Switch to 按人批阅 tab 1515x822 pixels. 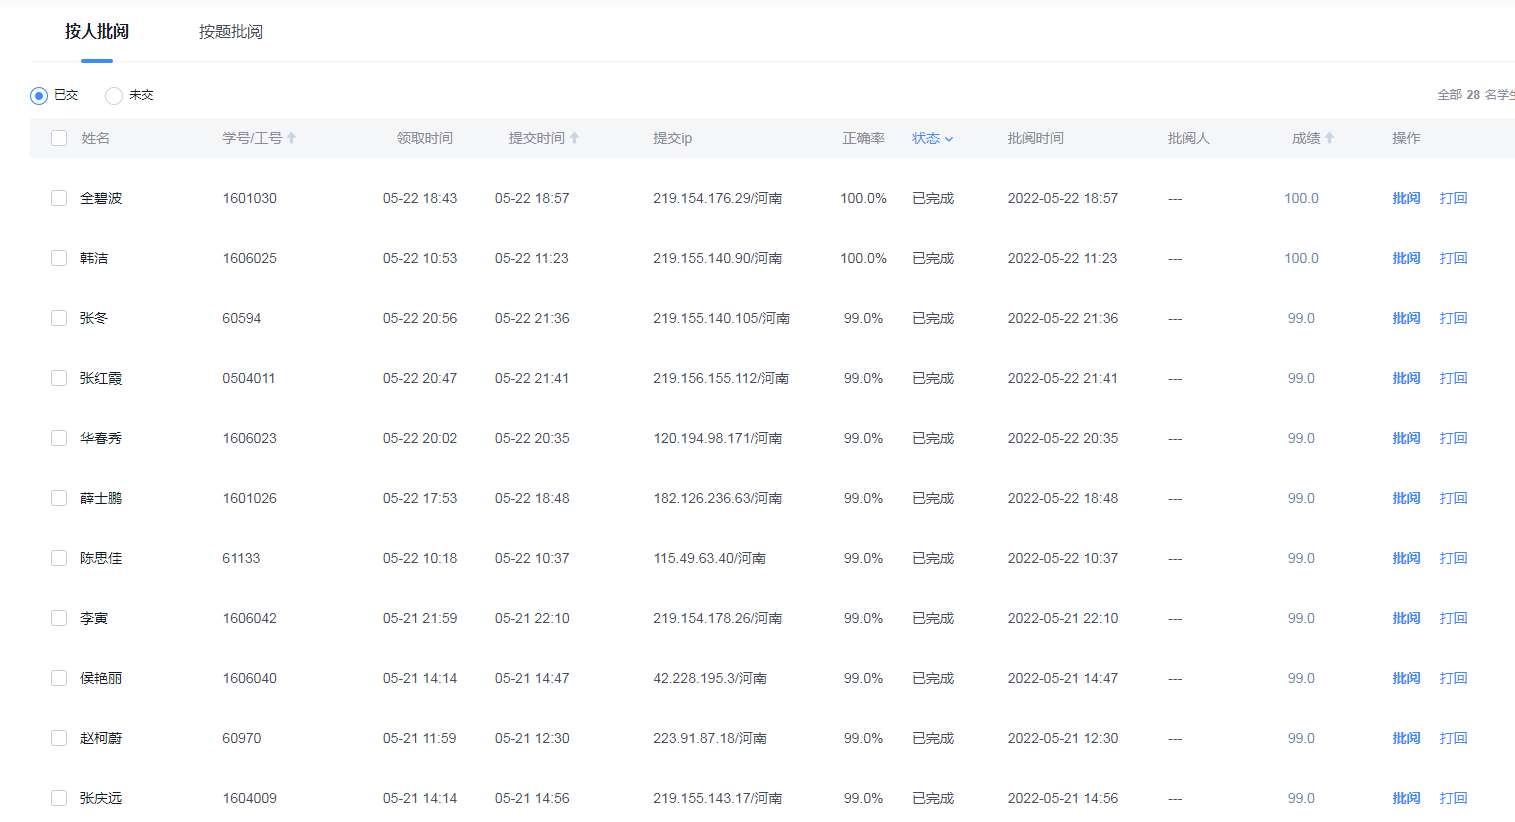coord(97,32)
